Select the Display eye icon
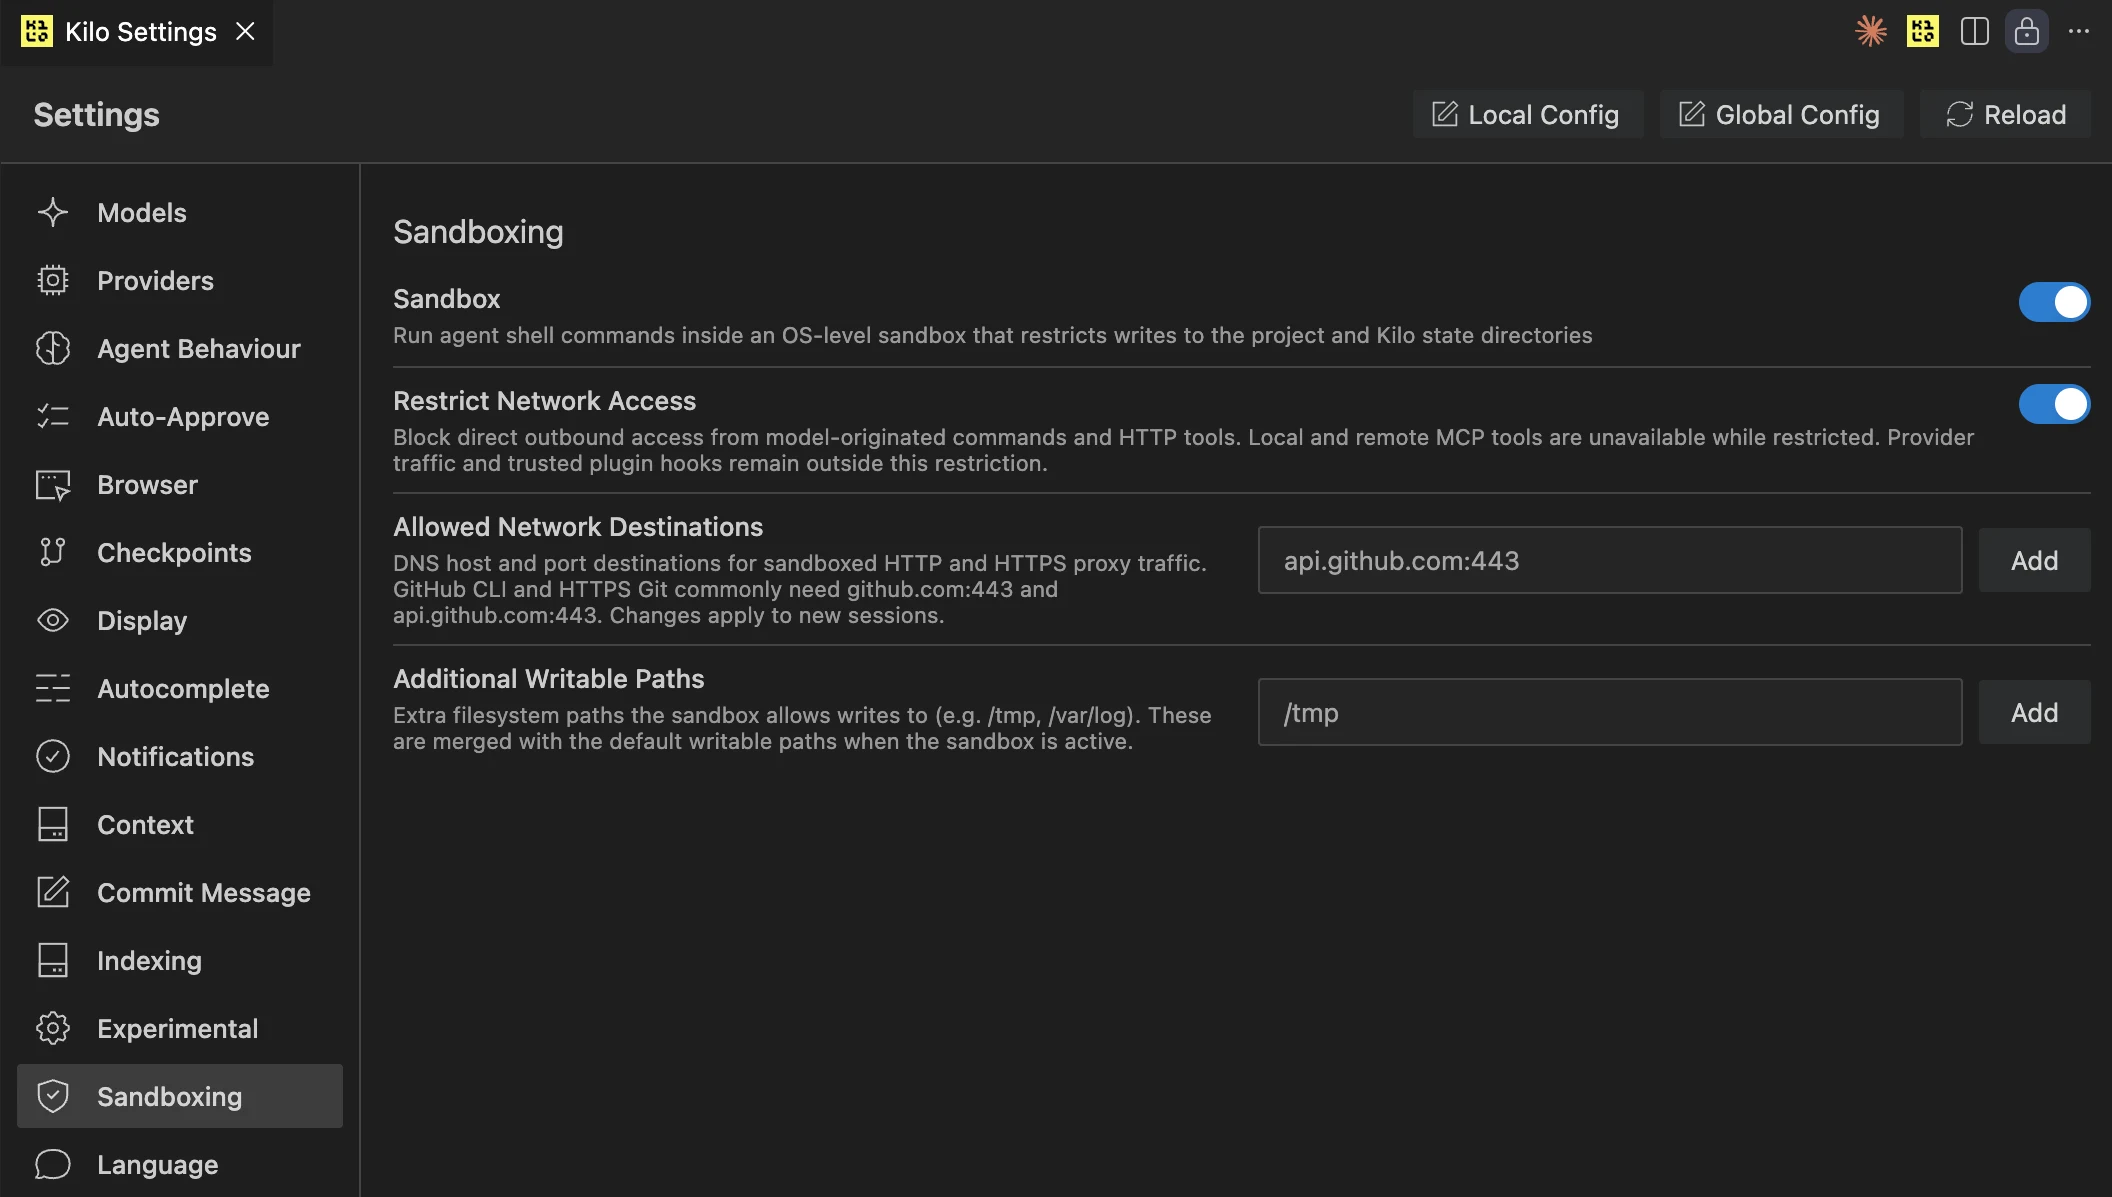 pos(52,620)
